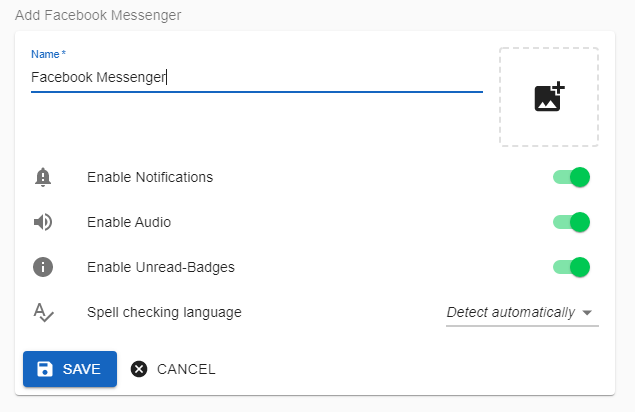Click the floppy disk save icon
Viewport: 635px width, 412px height.
(x=45, y=369)
